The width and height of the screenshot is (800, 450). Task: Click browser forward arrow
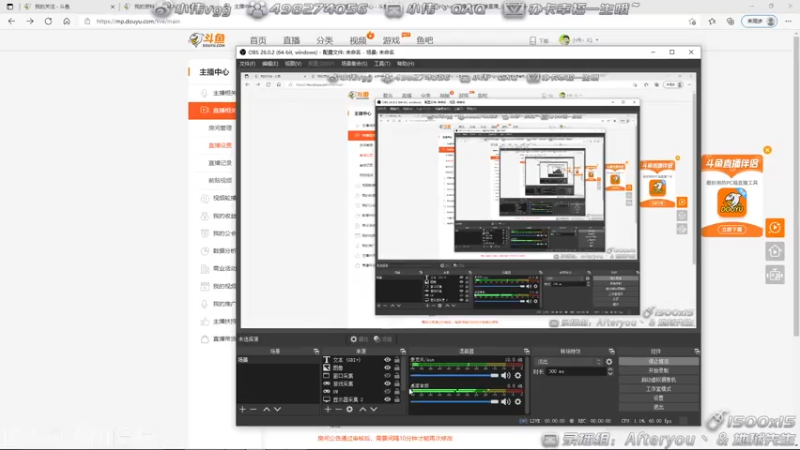(30, 21)
